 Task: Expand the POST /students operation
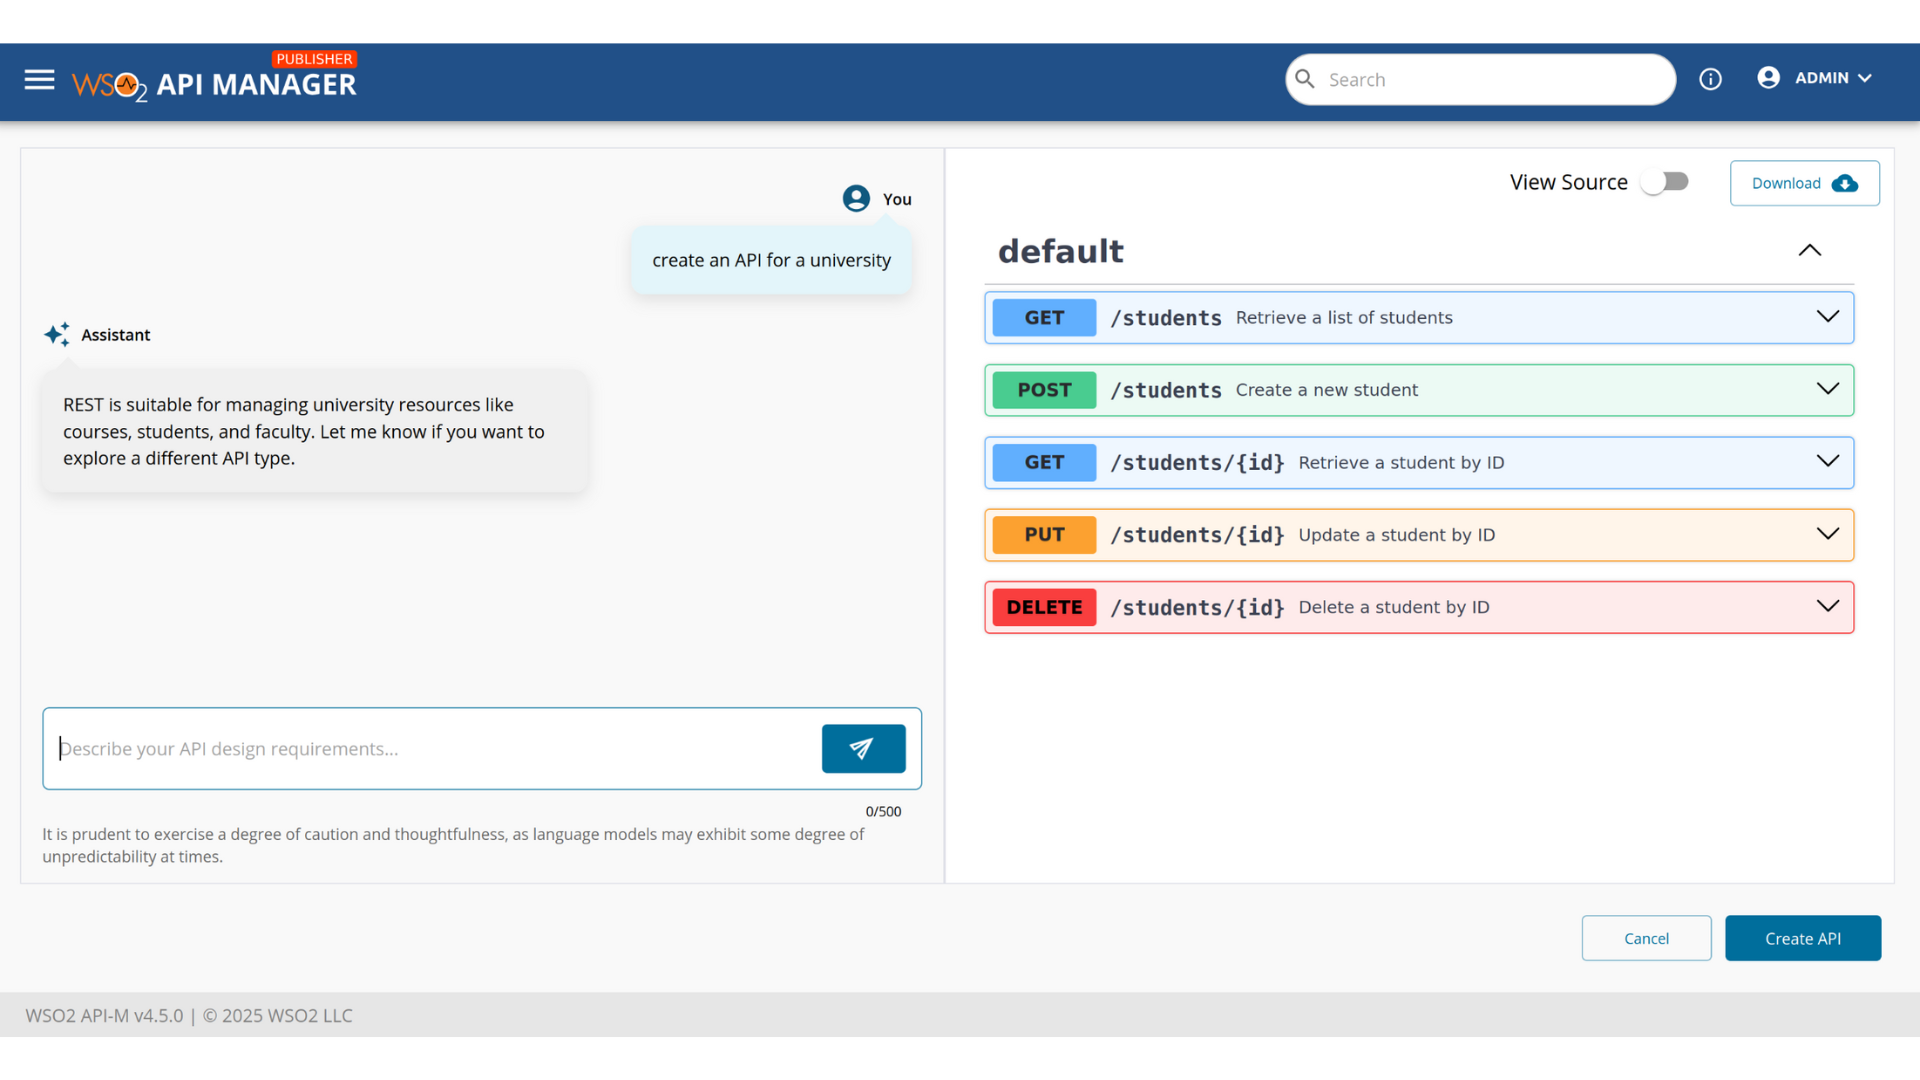[1827, 390]
